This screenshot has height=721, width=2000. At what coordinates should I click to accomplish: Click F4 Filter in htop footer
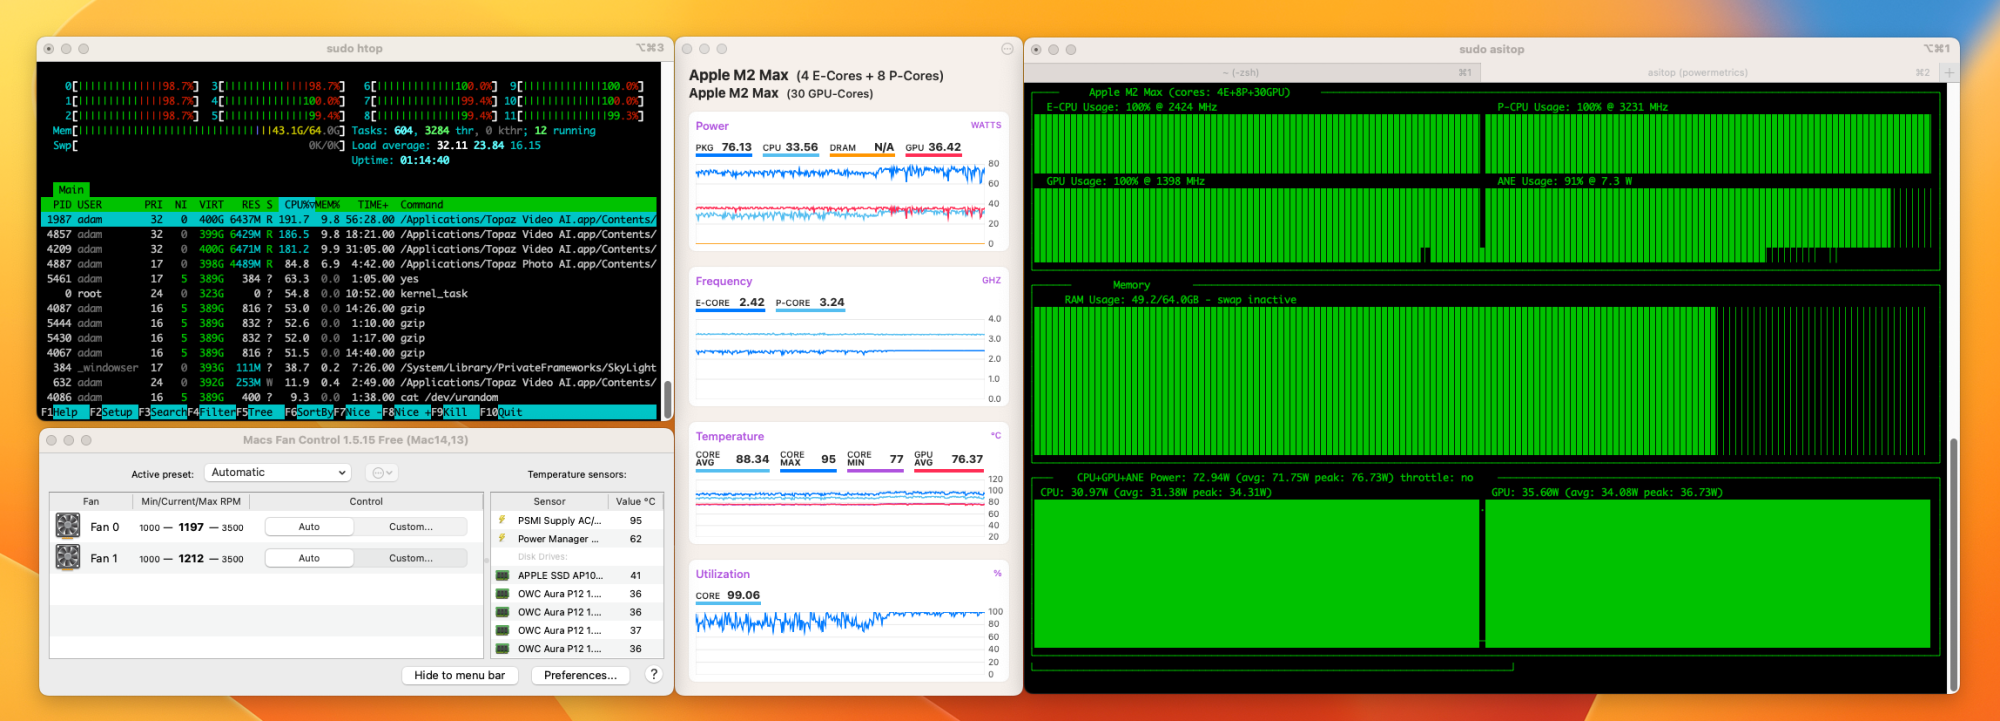click(211, 412)
